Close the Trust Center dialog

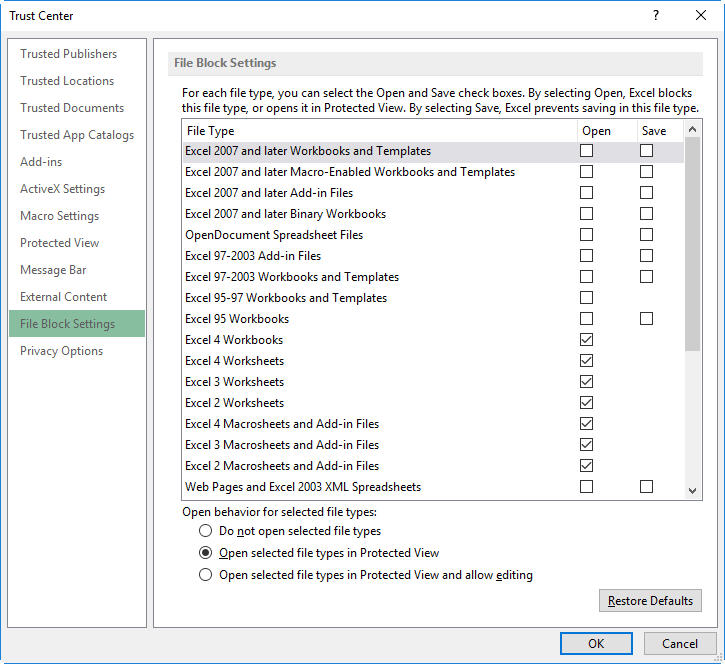pos(700,16)
